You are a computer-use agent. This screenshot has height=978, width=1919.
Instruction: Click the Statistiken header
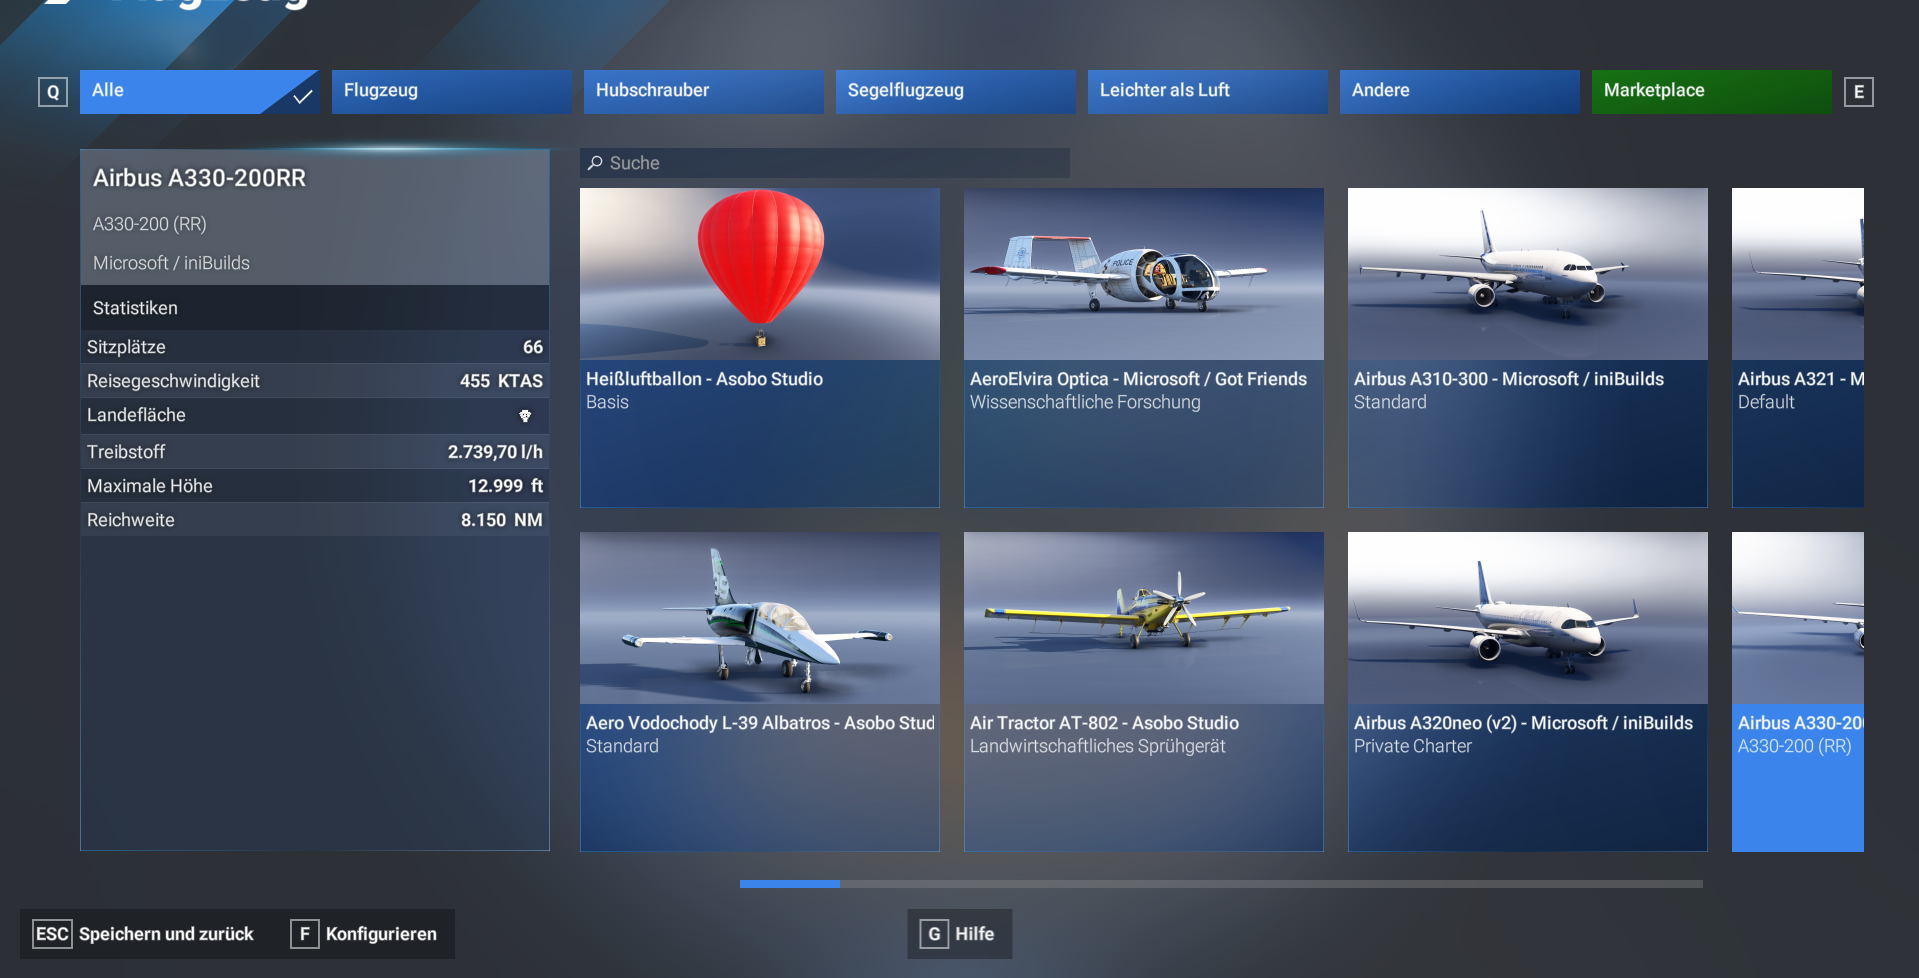(x=315, y=308)
